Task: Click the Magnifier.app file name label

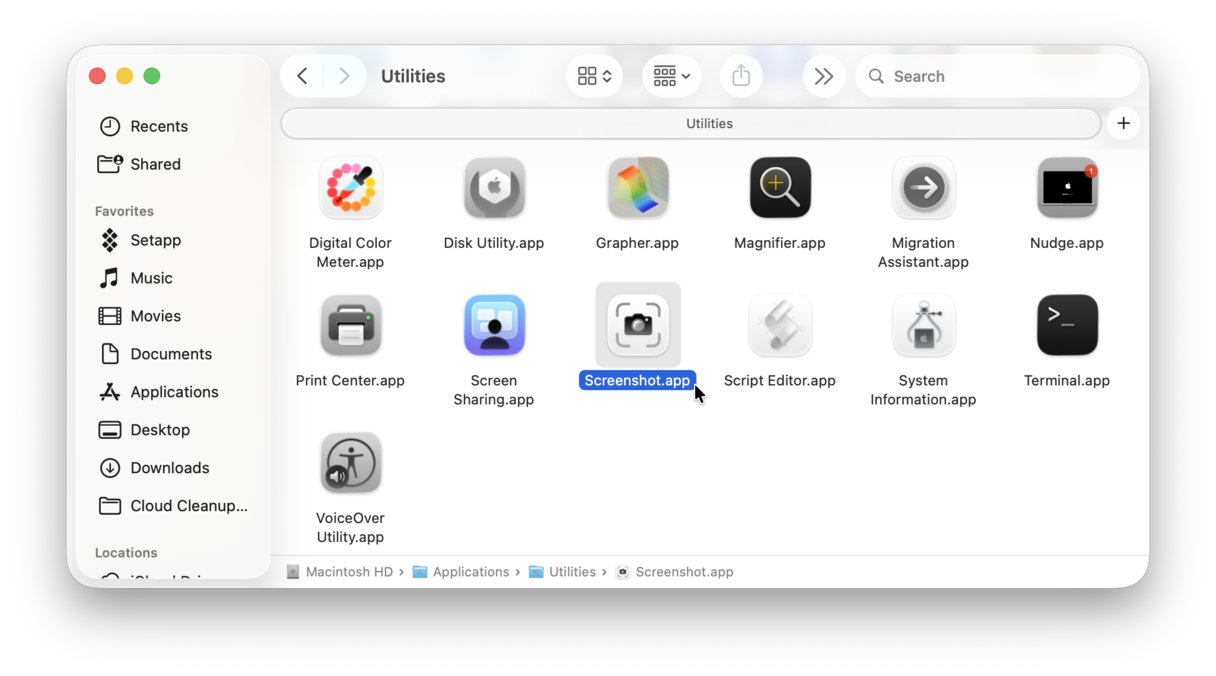Action: (780, 243)
